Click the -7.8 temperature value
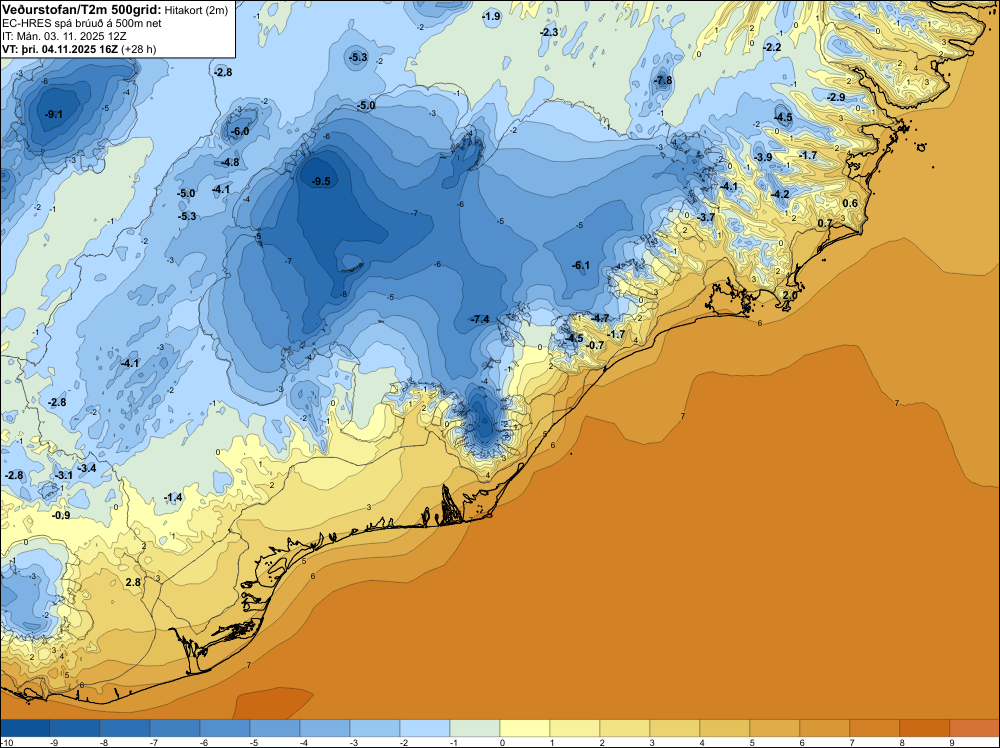Image resolution: width=1000 pixels, height=748 pixels. click(x=663, y=80)
